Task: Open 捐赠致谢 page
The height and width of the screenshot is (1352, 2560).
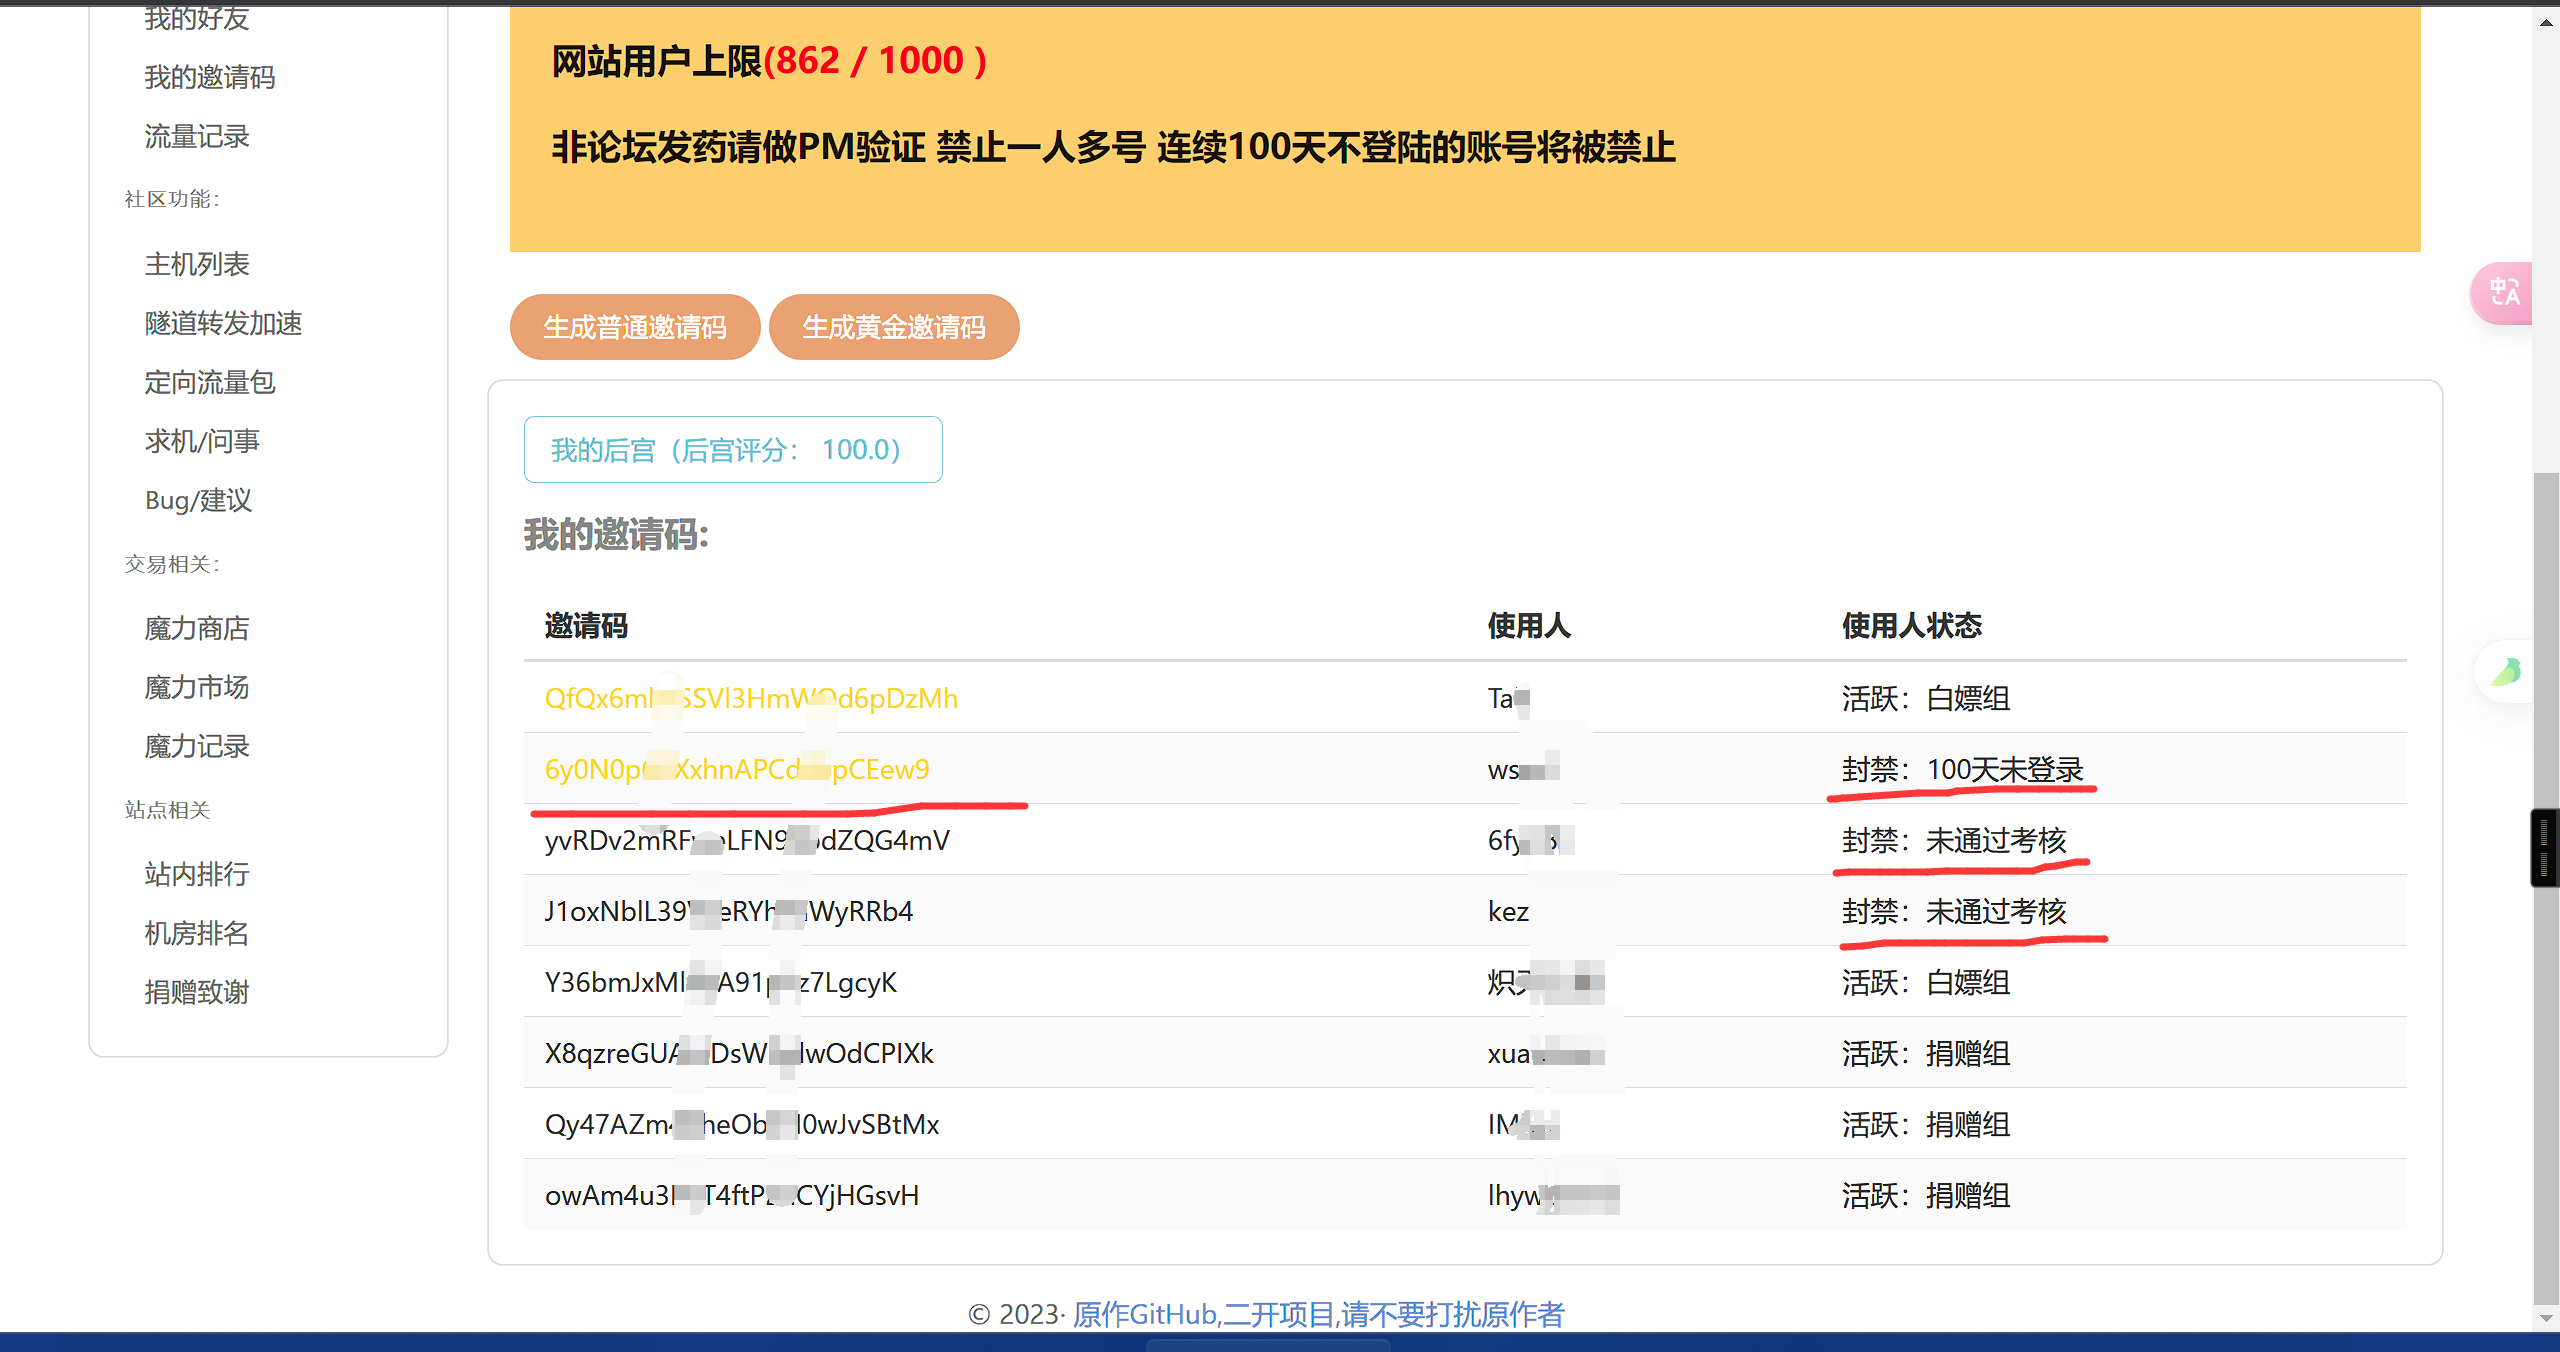Action: [x=197, y=992]
